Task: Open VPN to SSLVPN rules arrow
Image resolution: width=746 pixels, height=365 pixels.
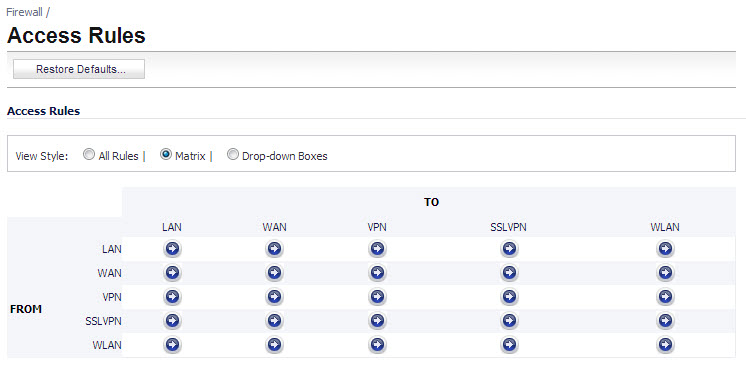Action: 509,297
